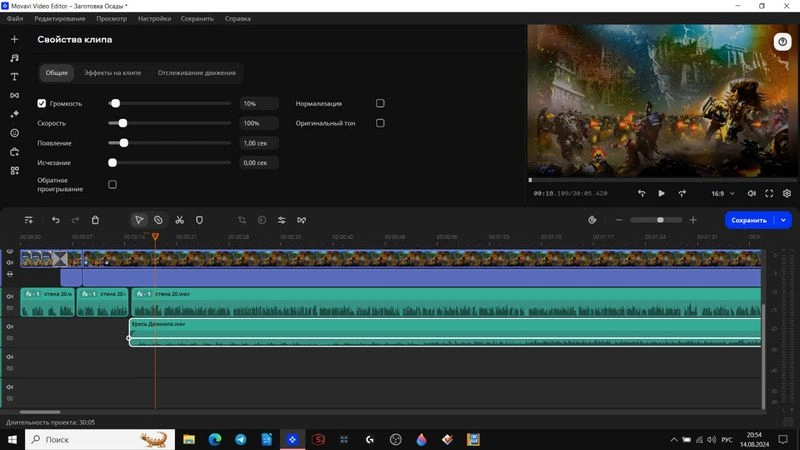The height and width of the screenshot is (450, 800).
Task: Open the Effects magic wand panel
Action: tap(14, 114)
